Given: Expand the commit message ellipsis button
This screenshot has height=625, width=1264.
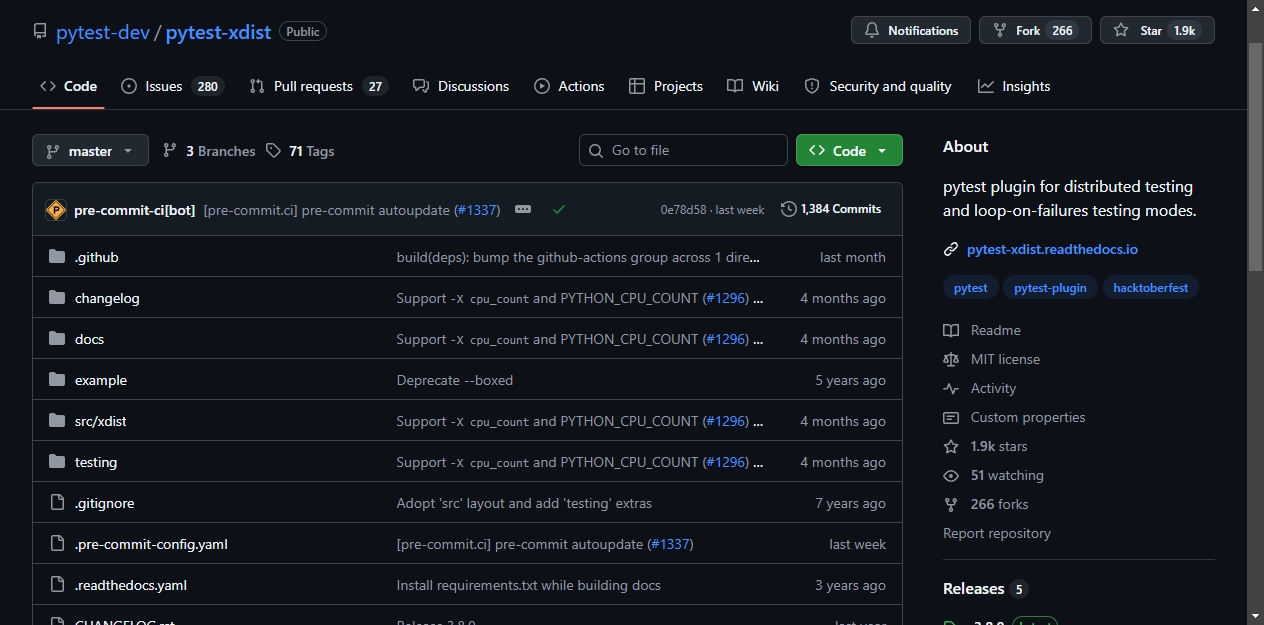Looking at the screenshot, I should click(x=523, y=209).
